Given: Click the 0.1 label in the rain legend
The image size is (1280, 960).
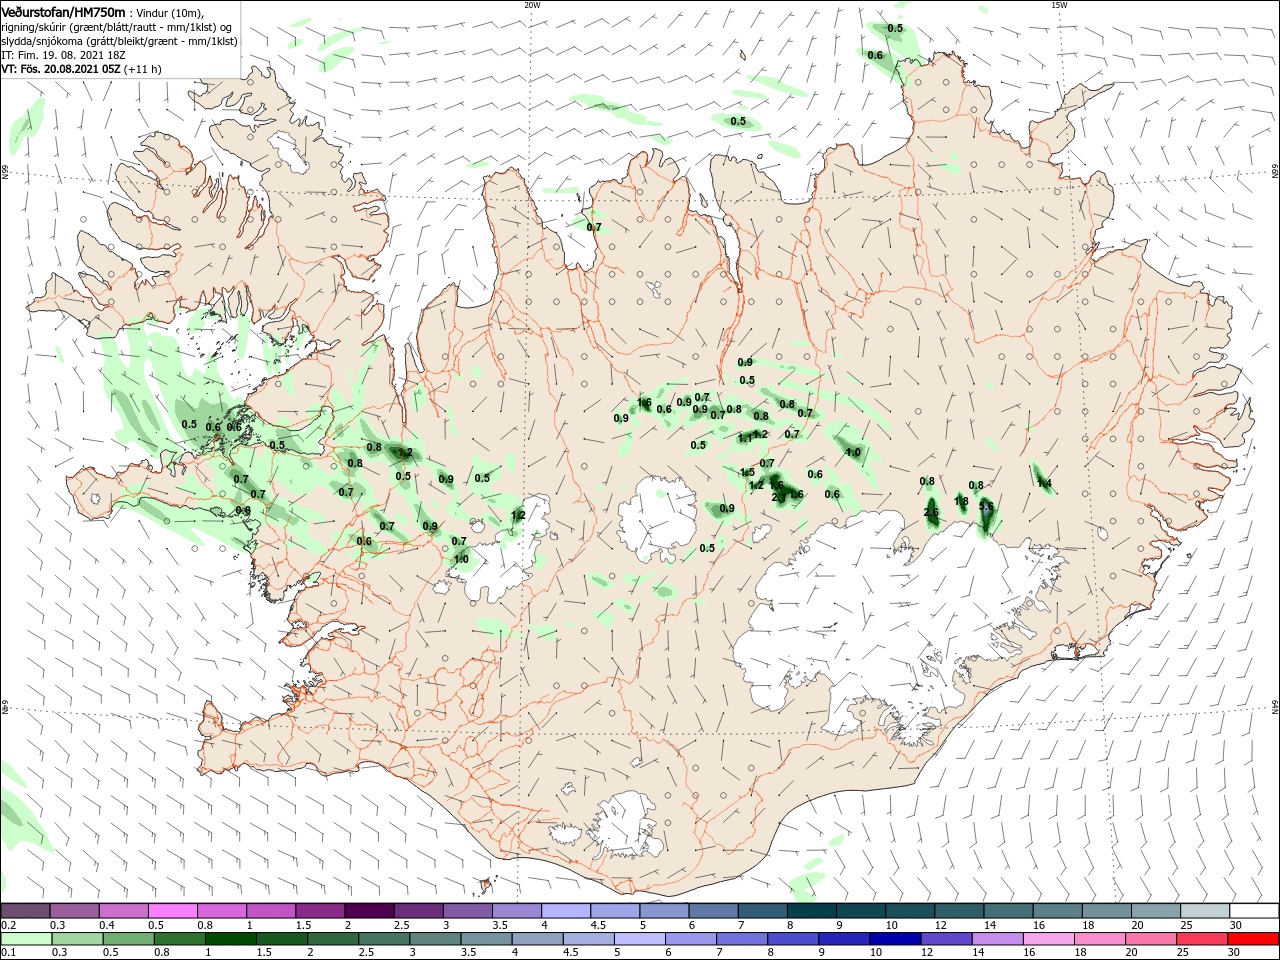Looking at the screenshot, I should click(8, 952).
